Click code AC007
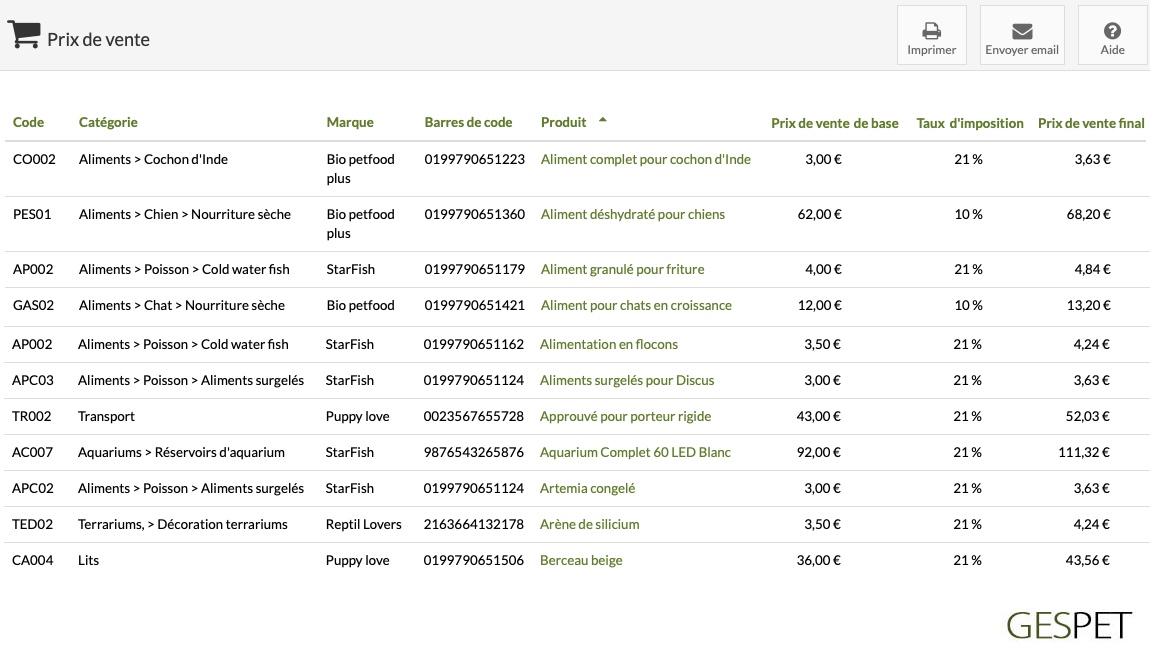The height and width of the screenshot is (650, 1150). click(32, 452)
